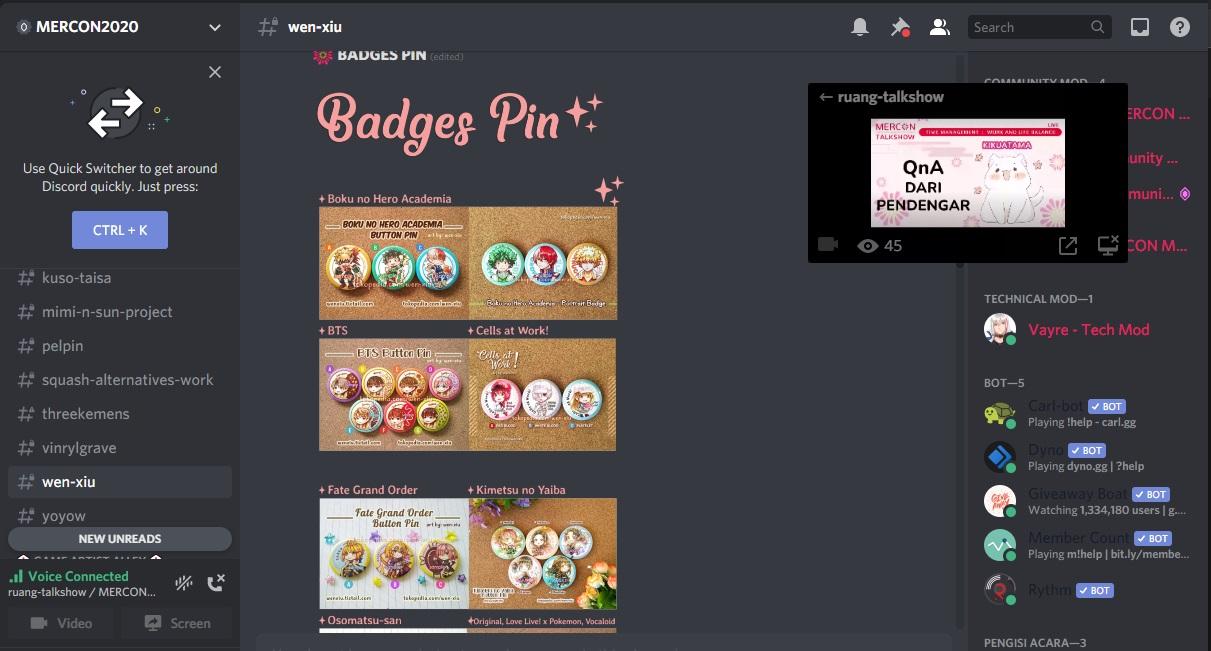Screen dimensions: 1211x651
Task: Open notification settings bell icon
Action: pyautogui.click(x=860, y=27)
